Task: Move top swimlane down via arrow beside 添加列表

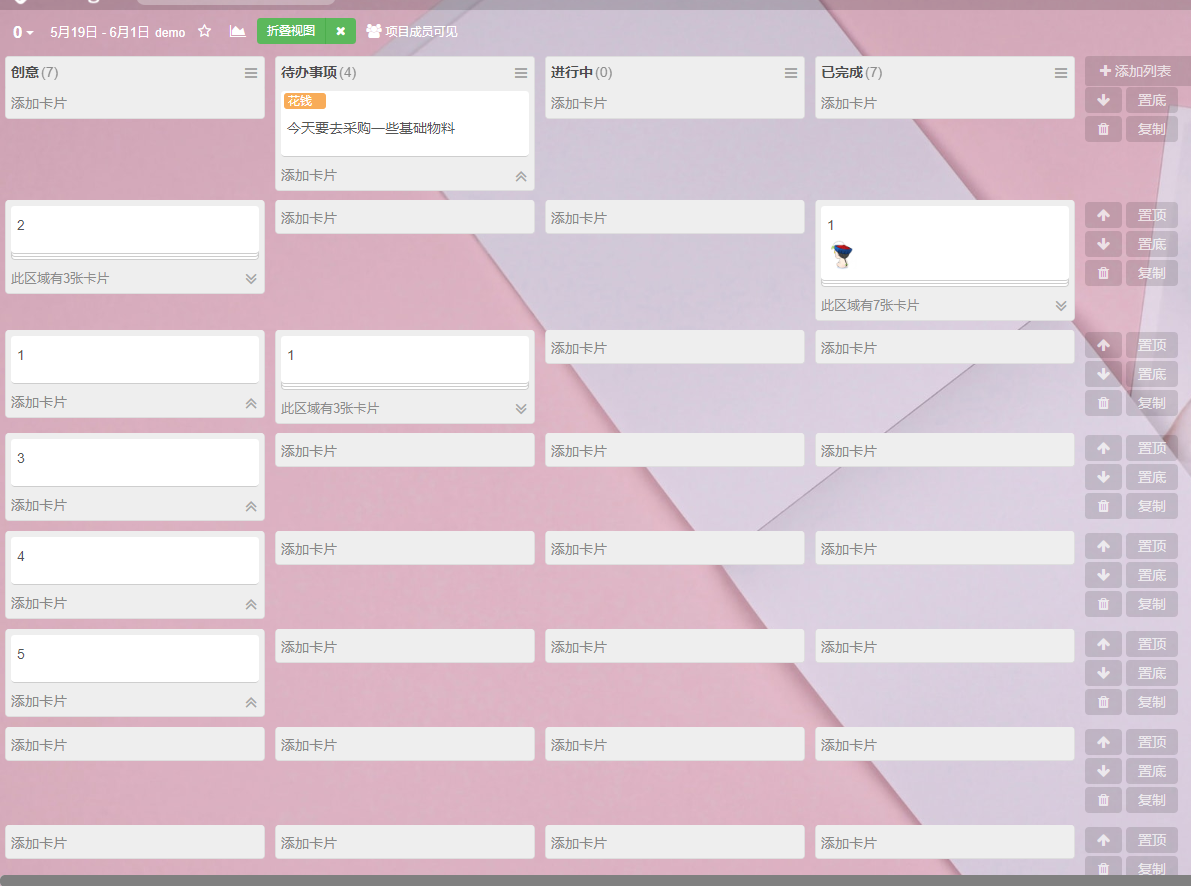Action: pyautogui.click(x=1104, y=100)
